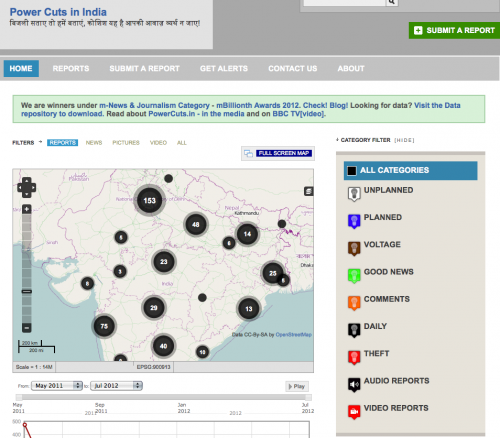Image resolution: width=500 pixels, height=438 pixels.
Task: Click the map pan control arrows
Action: 27,187
